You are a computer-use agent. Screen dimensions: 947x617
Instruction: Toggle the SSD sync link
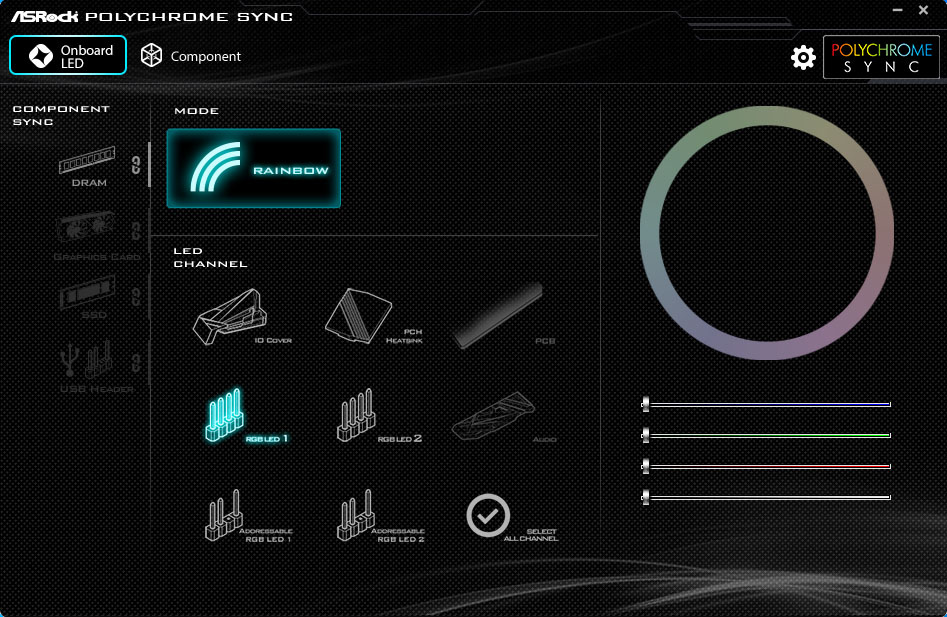136,296
